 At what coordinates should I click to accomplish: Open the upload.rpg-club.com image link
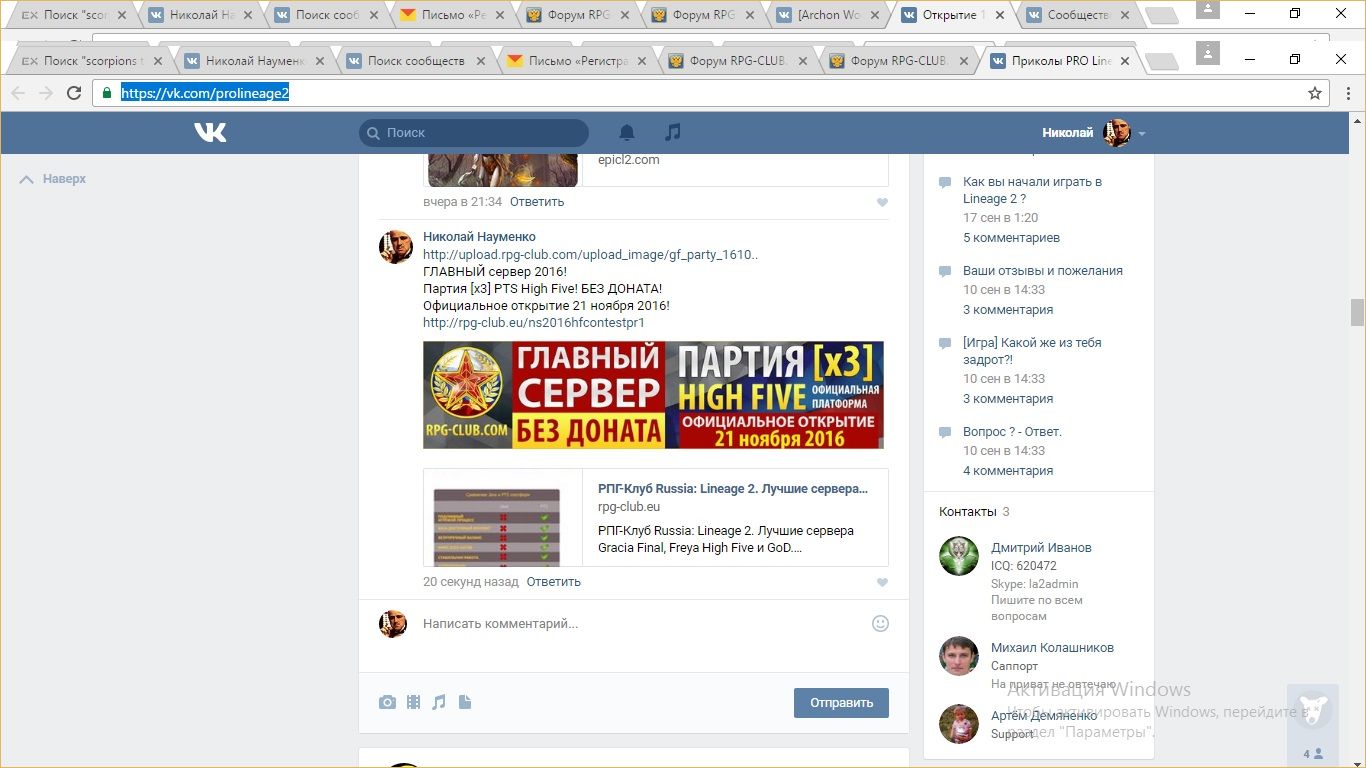[x=591, y=255]
